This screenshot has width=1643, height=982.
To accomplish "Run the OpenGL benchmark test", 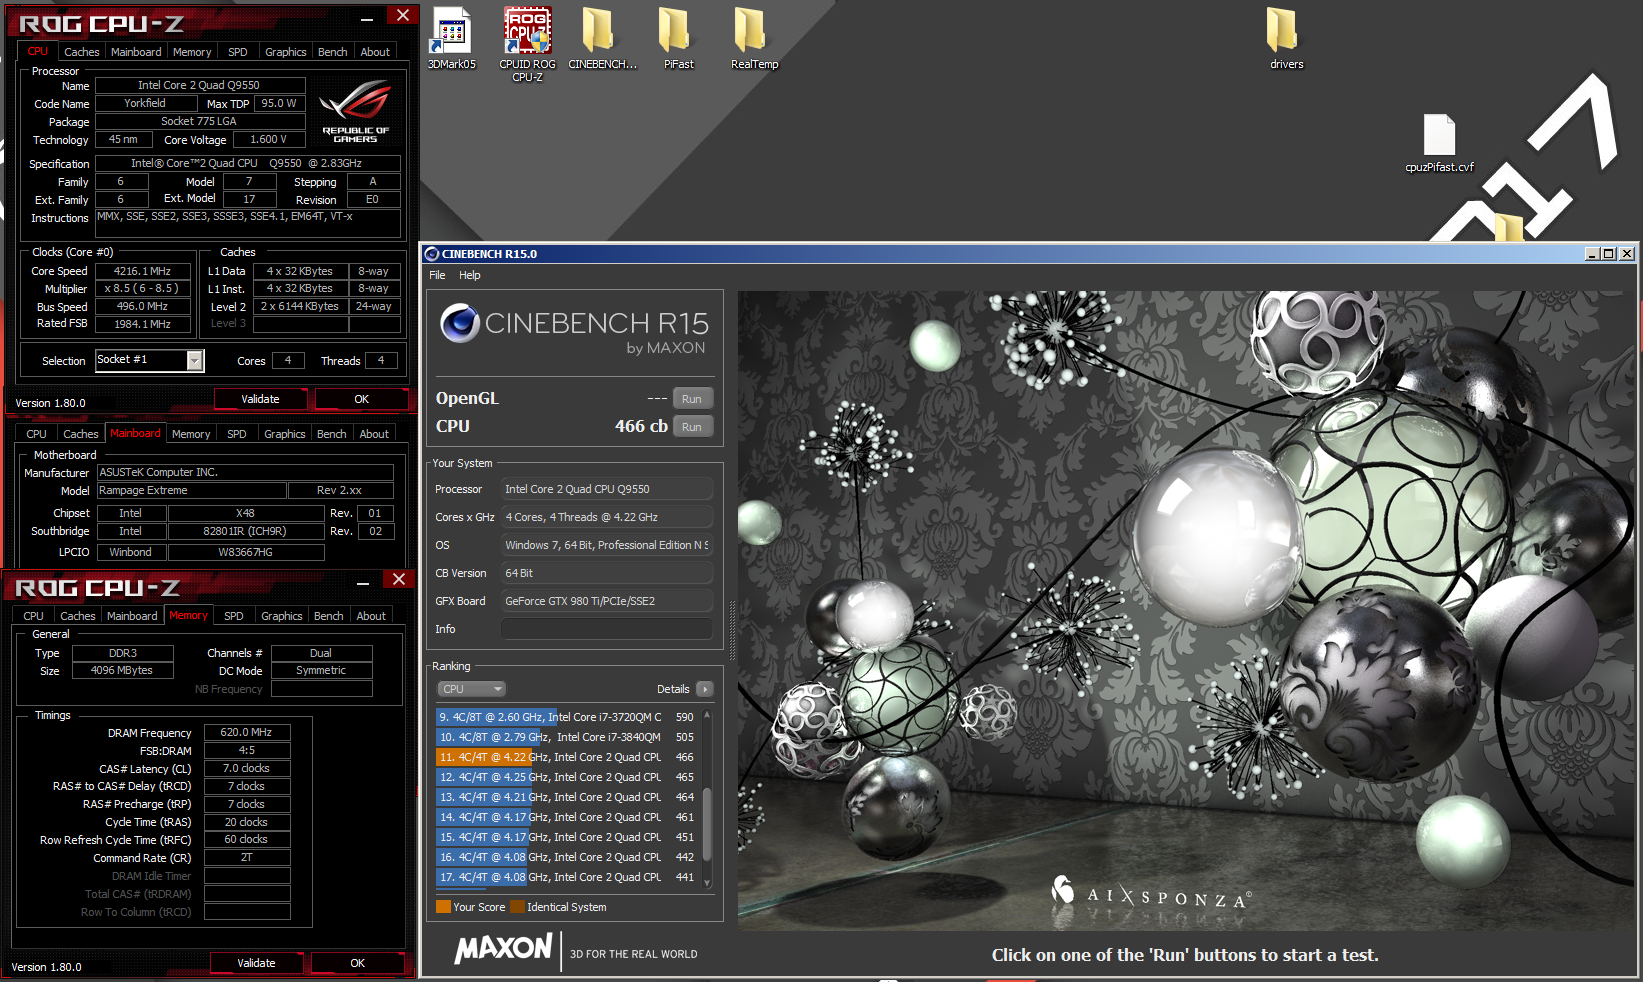I will coord(692,399).
